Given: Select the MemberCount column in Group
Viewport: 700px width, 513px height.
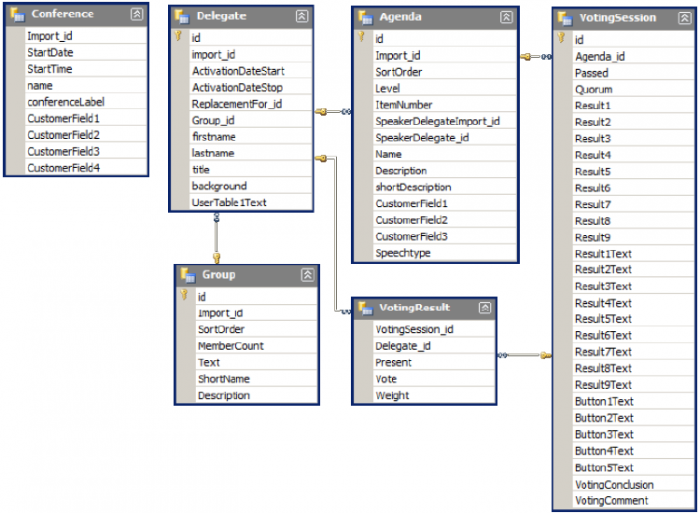Looking at the screenshot, I should pyautogui.click(x=230, y=346).
